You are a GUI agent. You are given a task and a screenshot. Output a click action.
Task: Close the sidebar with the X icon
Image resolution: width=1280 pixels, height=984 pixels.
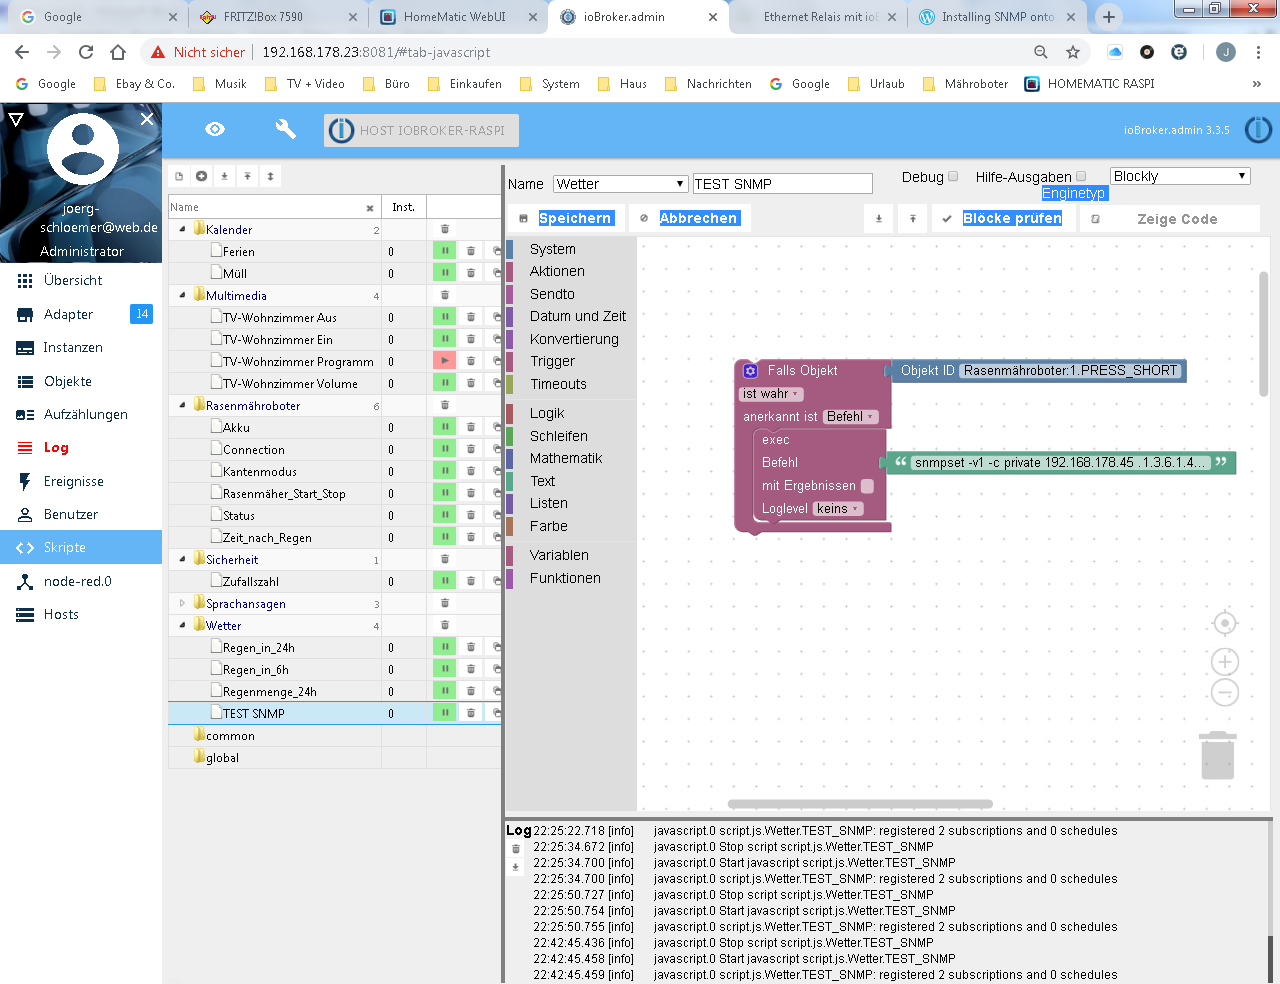[147, 119]
